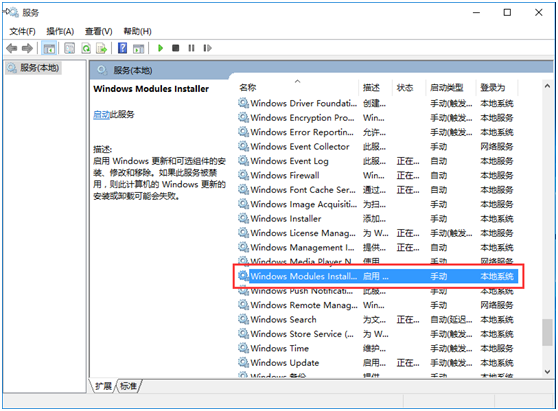The image size is (558, 411).
Task: Maximize the 服务 window
Action: [507, 12]
